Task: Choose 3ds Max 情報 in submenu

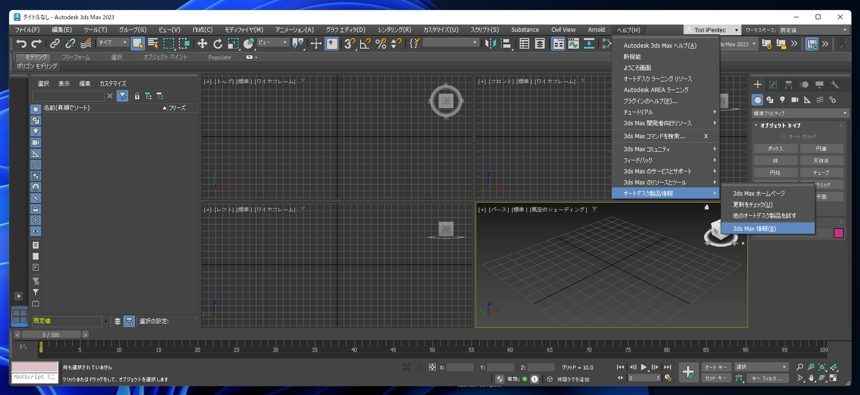Action: point(767,228)
